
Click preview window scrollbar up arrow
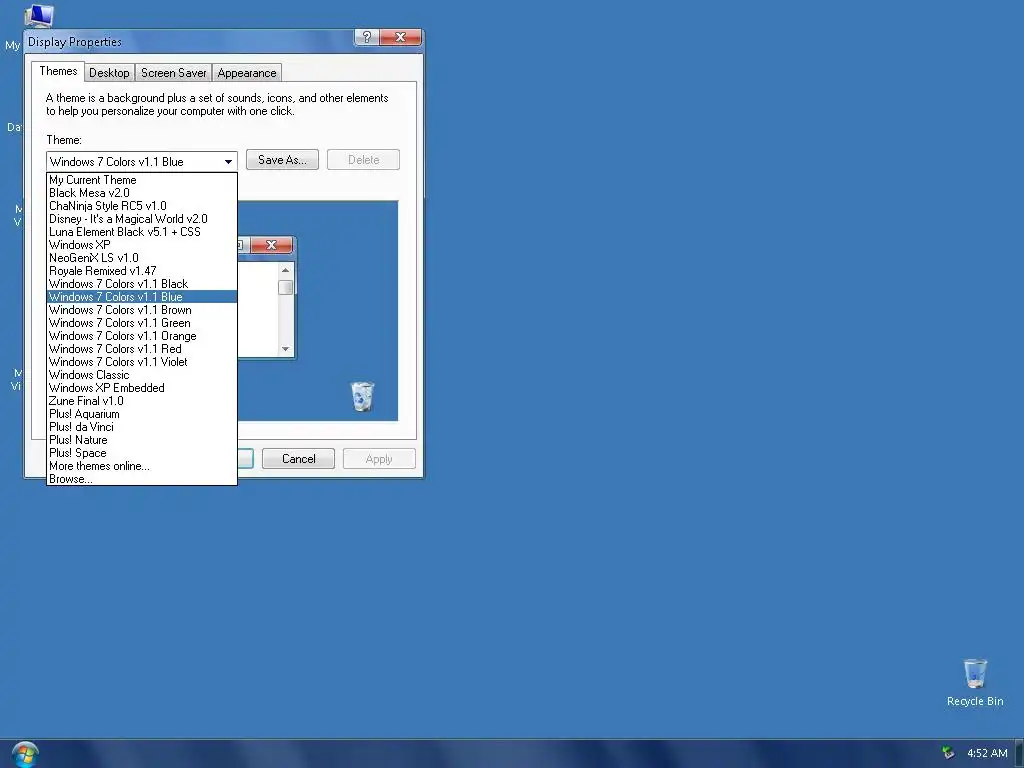[x=285, y=270]
